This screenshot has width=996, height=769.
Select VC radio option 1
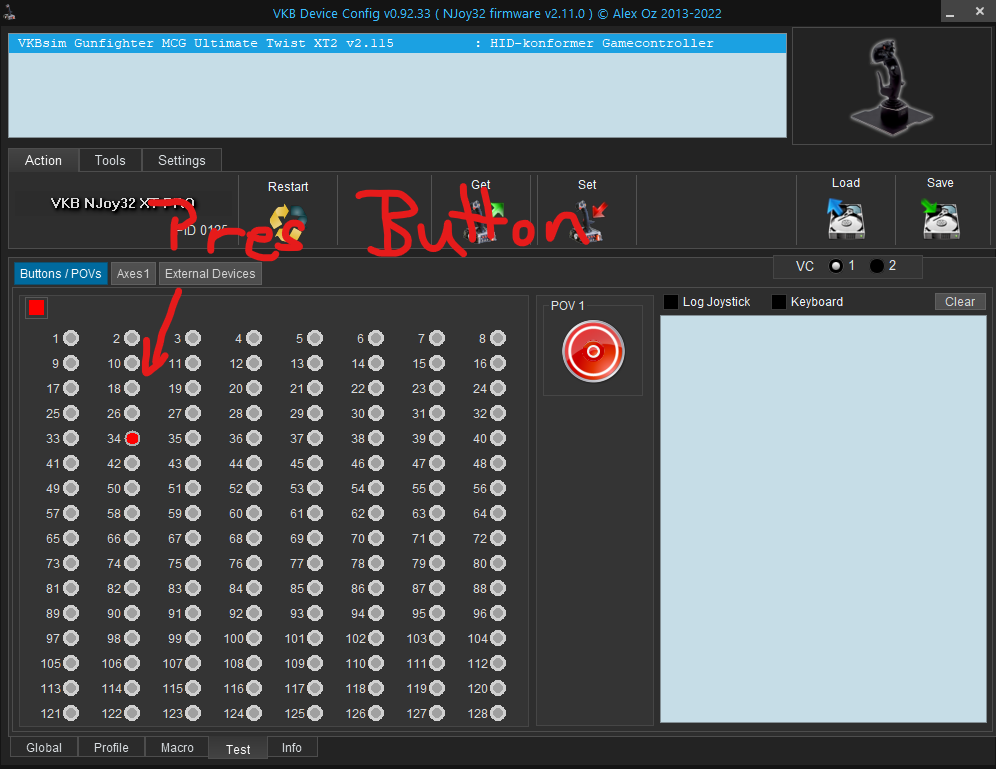click(836, 266)
